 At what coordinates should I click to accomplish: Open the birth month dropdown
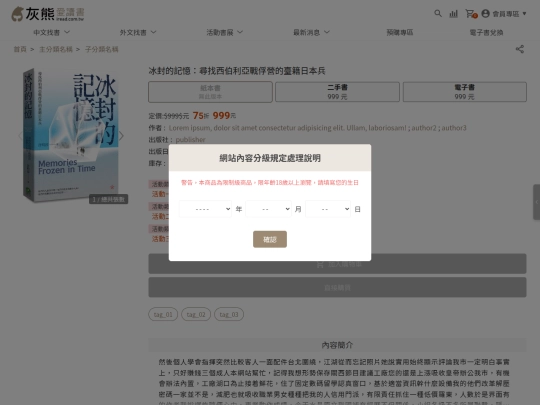268,209
